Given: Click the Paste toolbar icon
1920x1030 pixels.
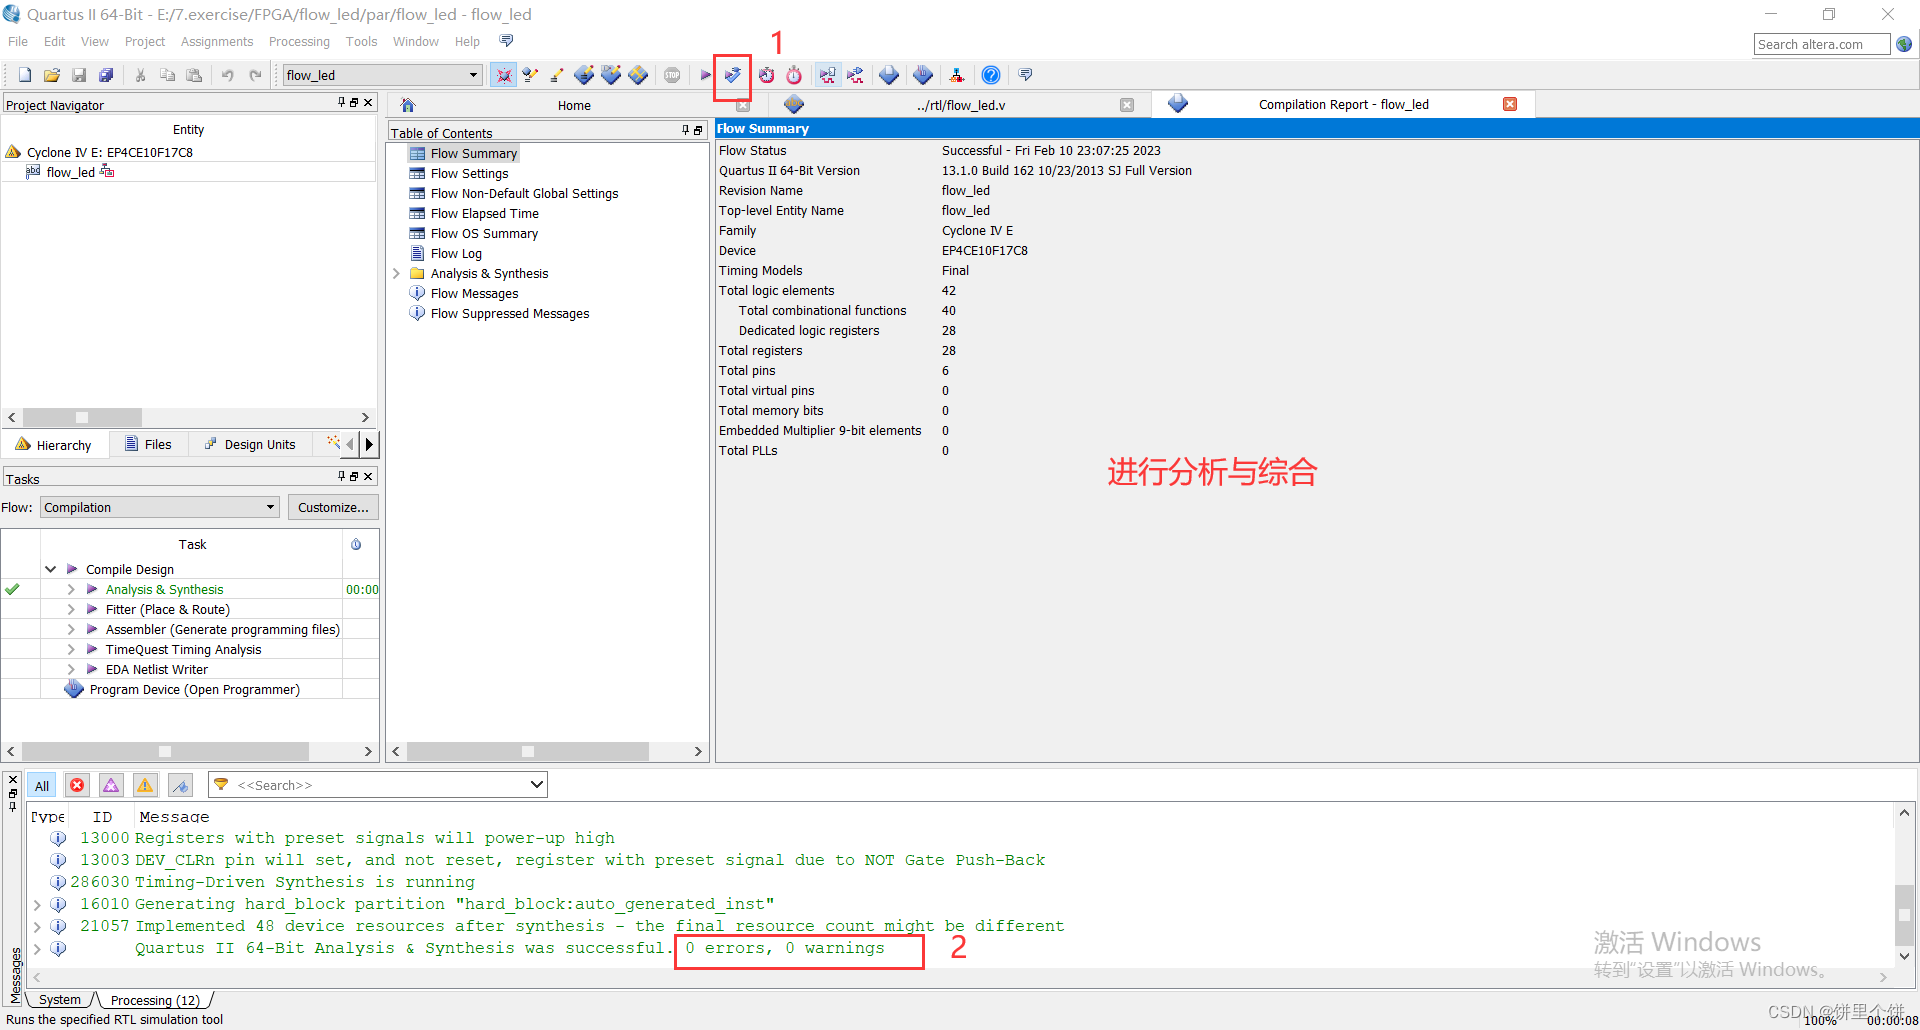Looking at the screenshot, I should (194, 75).
